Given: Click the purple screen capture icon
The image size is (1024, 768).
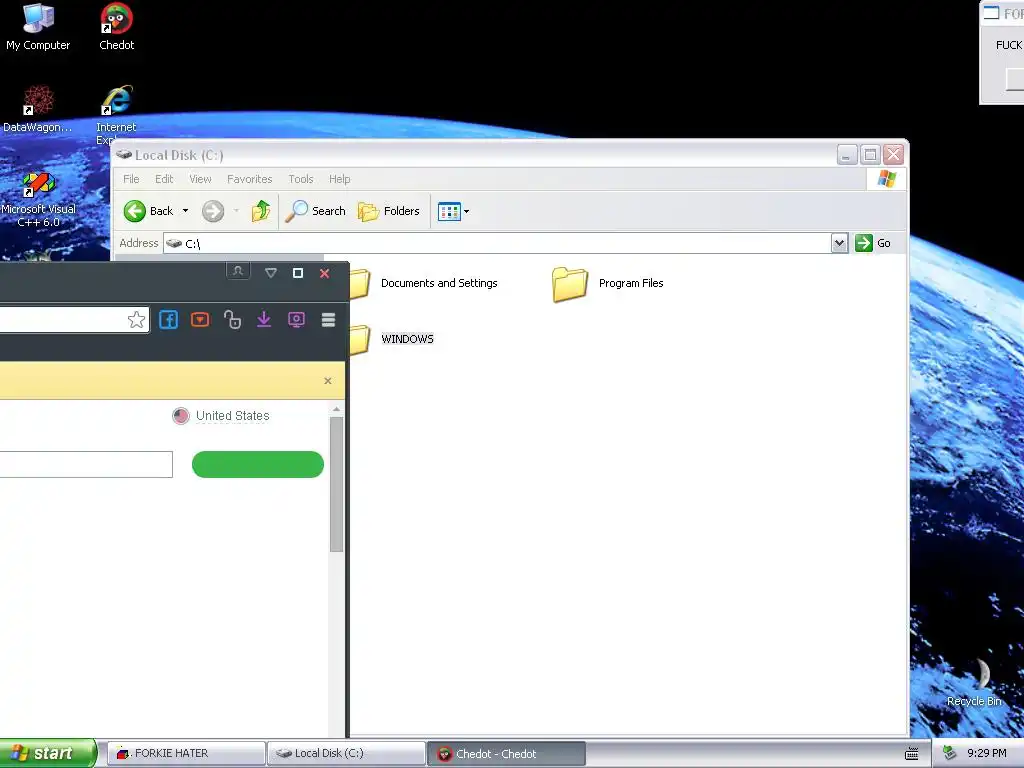Looking at the screenshot, I should (296, 319).
